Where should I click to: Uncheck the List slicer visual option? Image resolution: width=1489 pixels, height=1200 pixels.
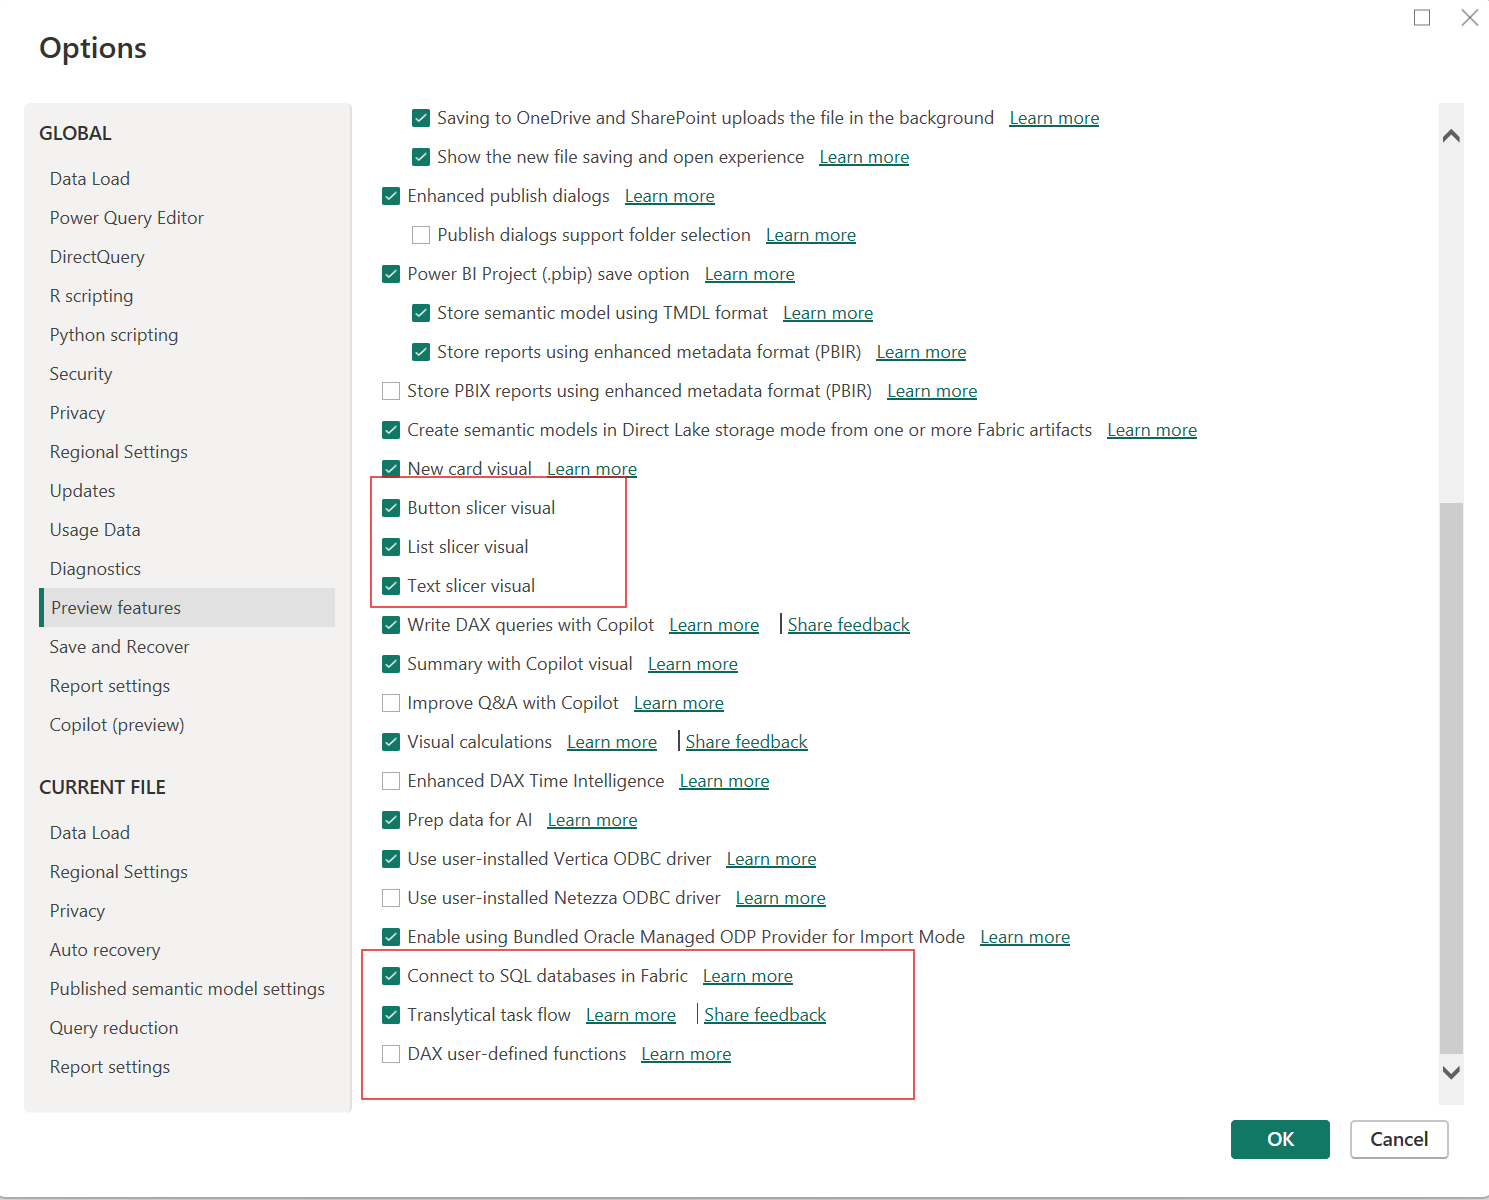[x=390, y=546]
